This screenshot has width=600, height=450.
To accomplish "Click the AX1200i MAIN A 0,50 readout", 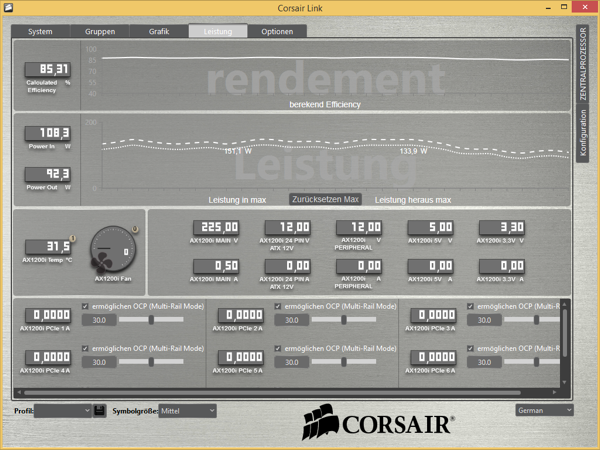I will (x=216, y=266).
